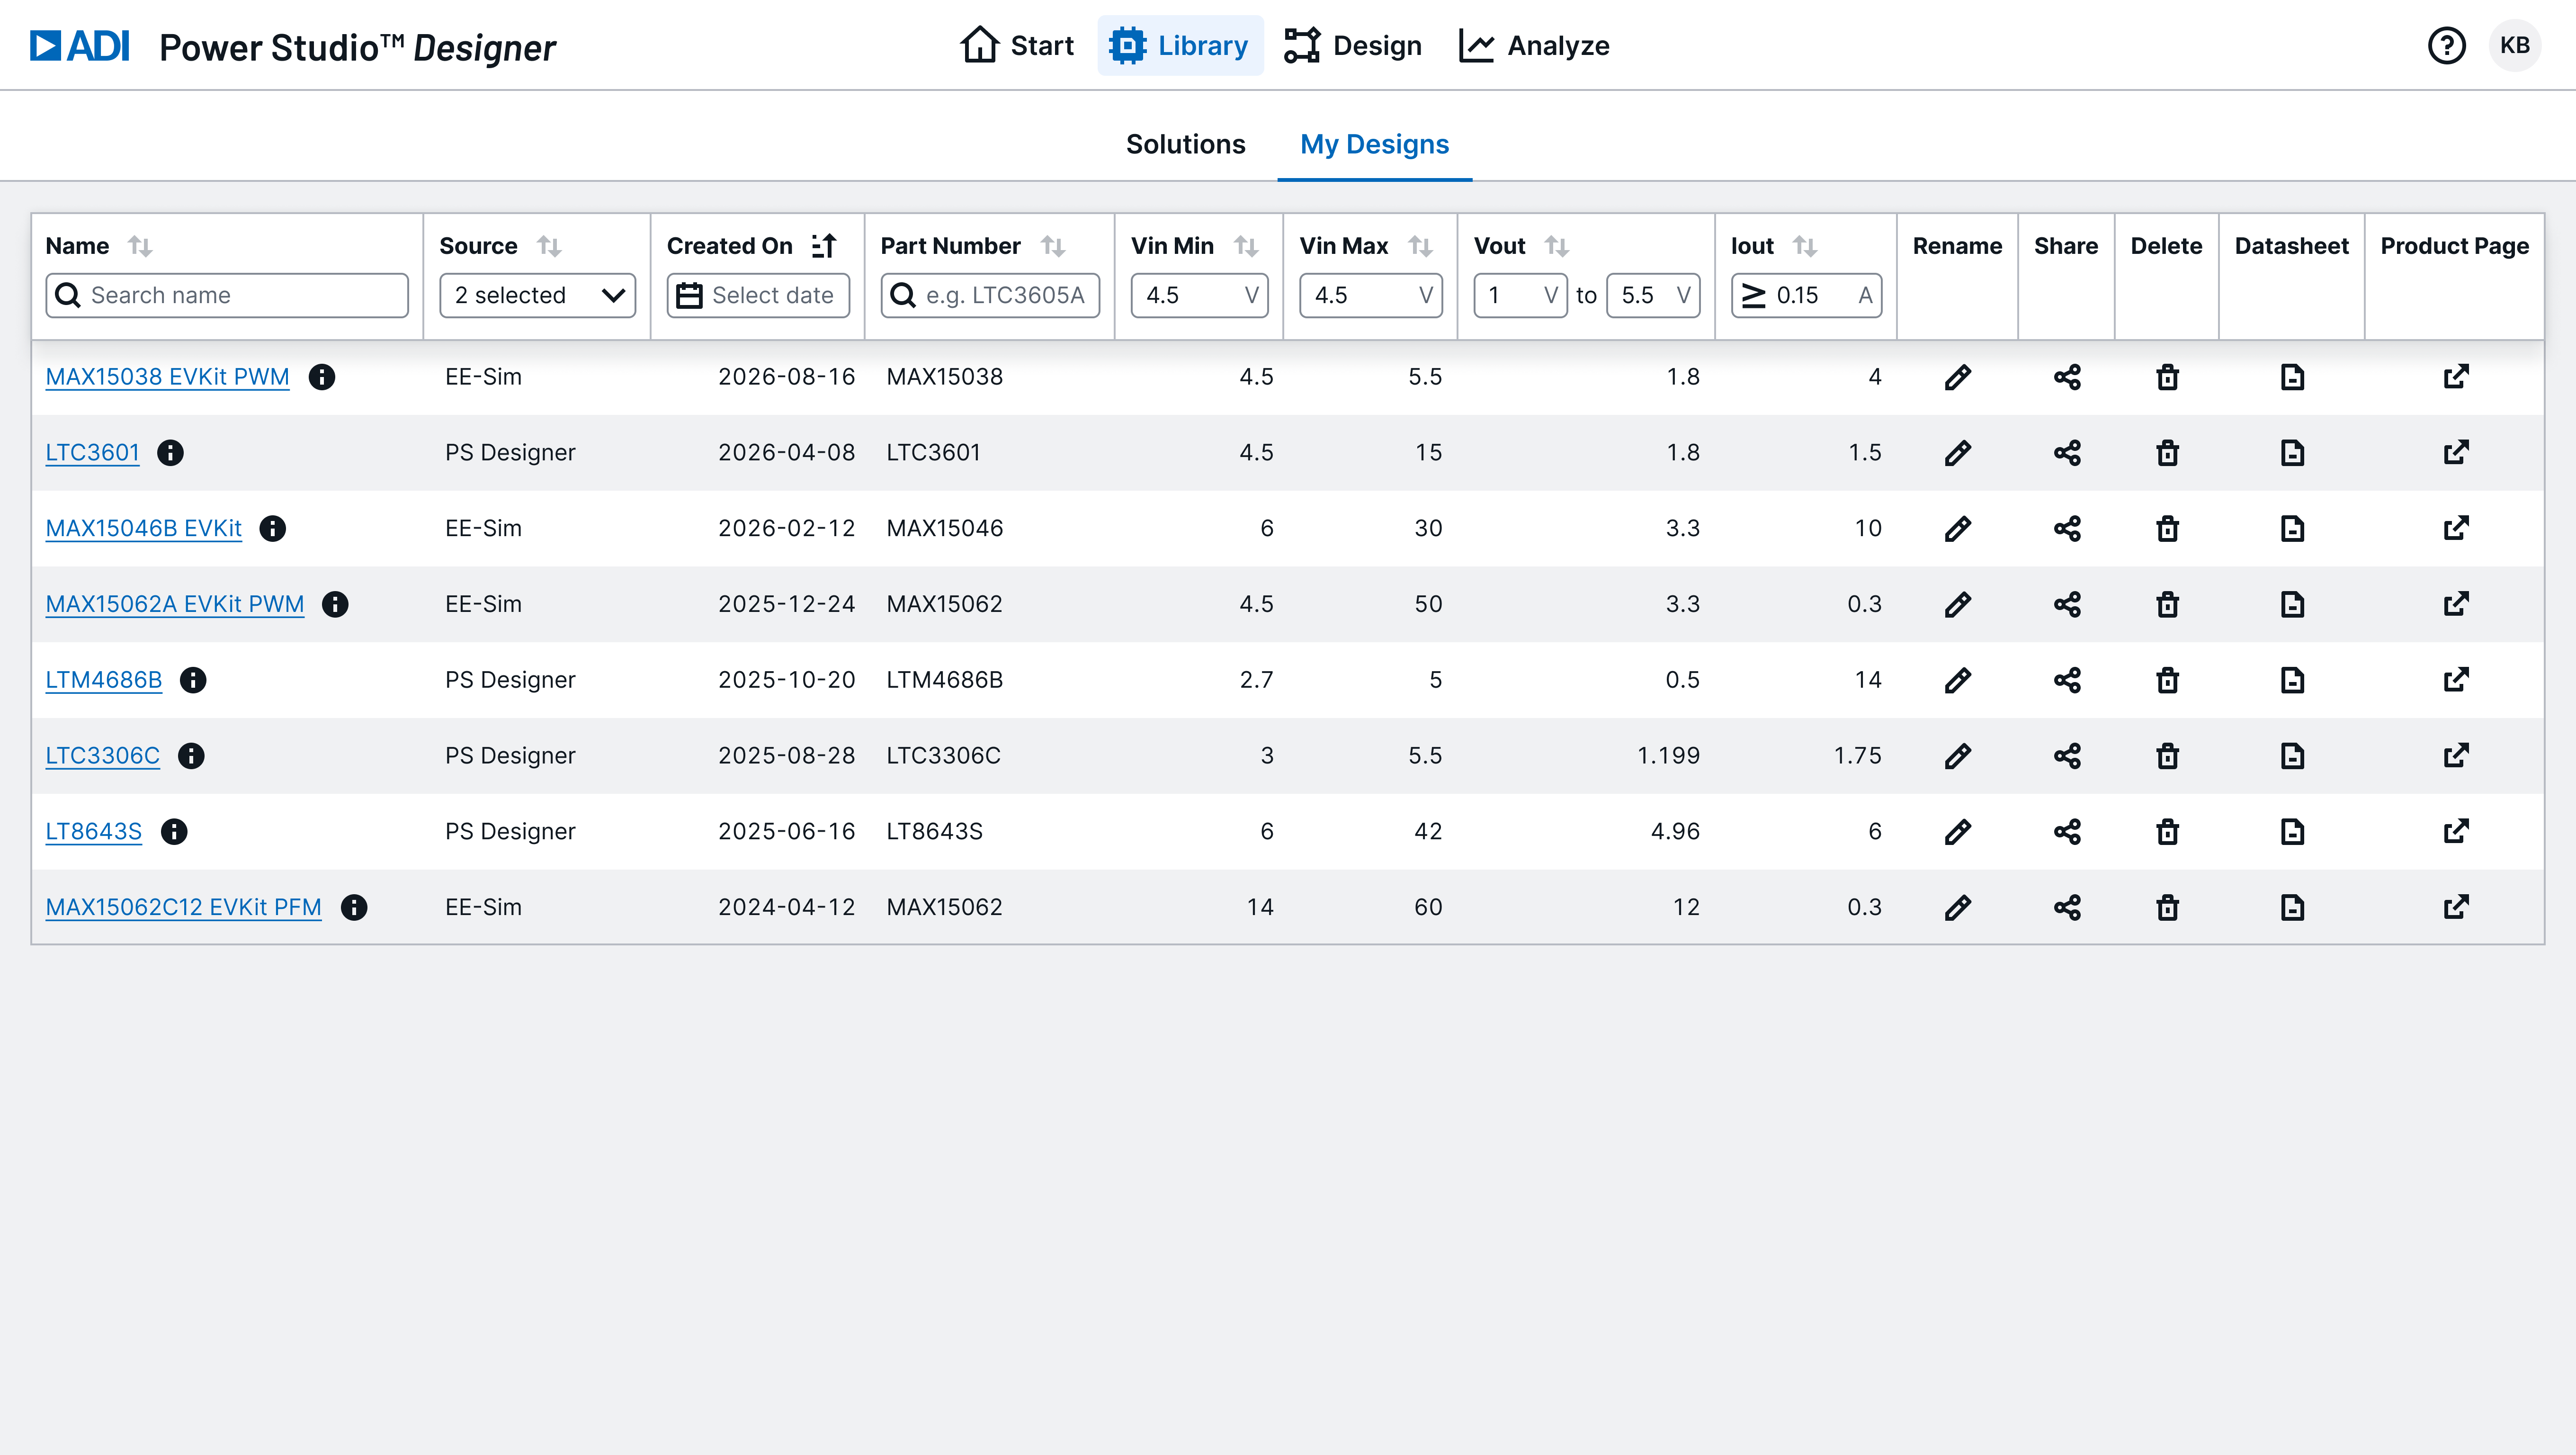The width and height of the screenshot is (2576, 1455).
Task: Sort table by Part Number
Action: 1053,246
